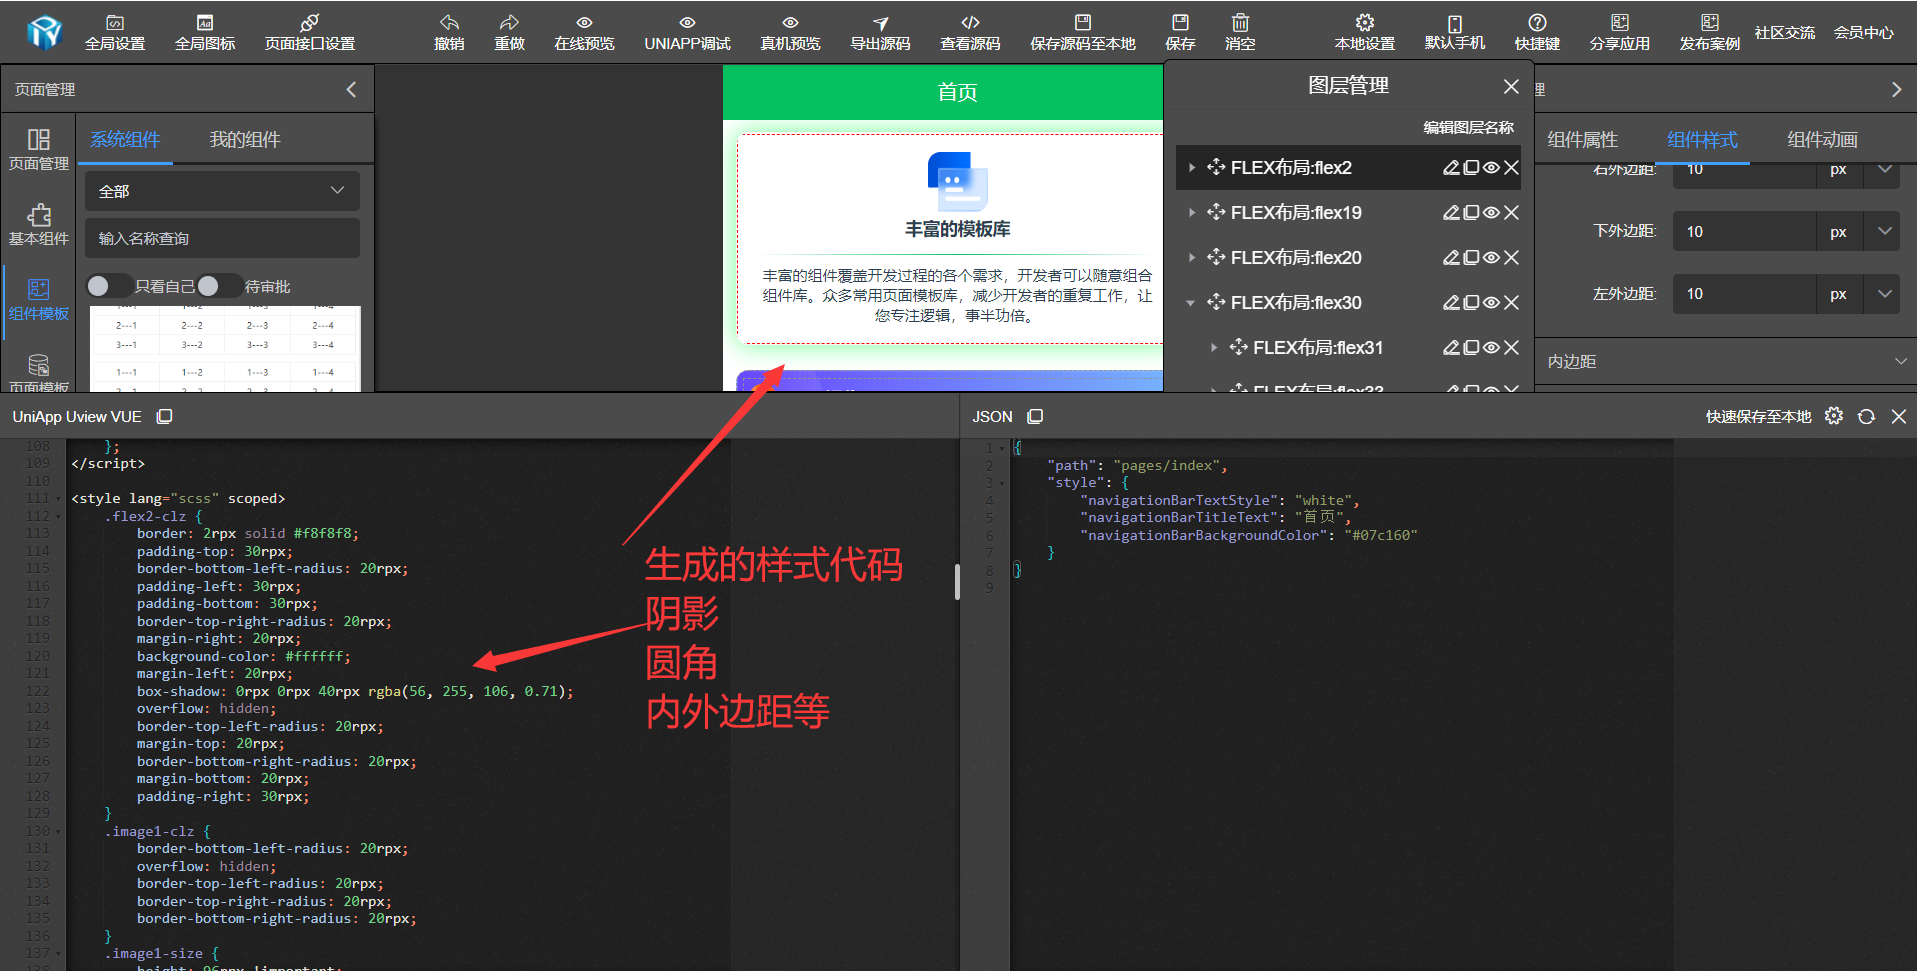Open 快捷键 shortcuts help

pos(1537,33)
